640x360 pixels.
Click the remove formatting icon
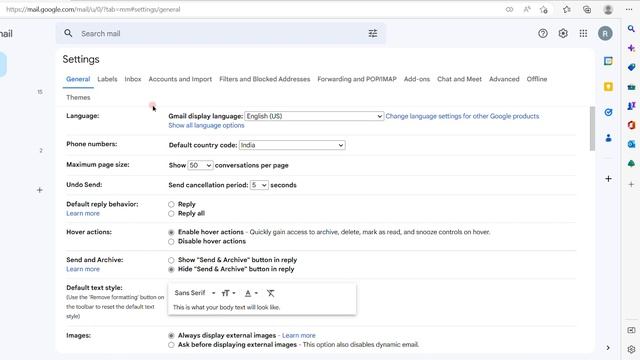coord(270,293)
